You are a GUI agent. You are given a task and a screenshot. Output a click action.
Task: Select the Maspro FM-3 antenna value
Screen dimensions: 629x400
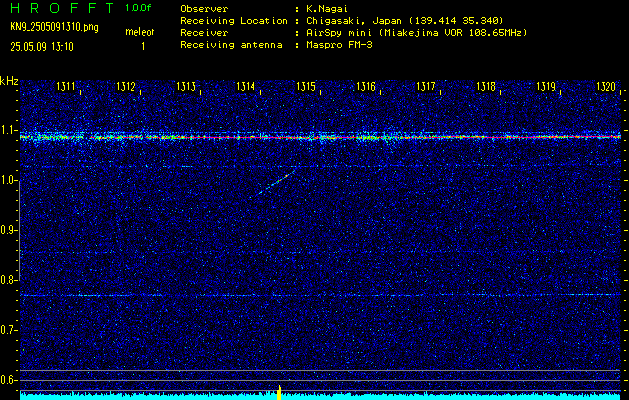[339, 45]
